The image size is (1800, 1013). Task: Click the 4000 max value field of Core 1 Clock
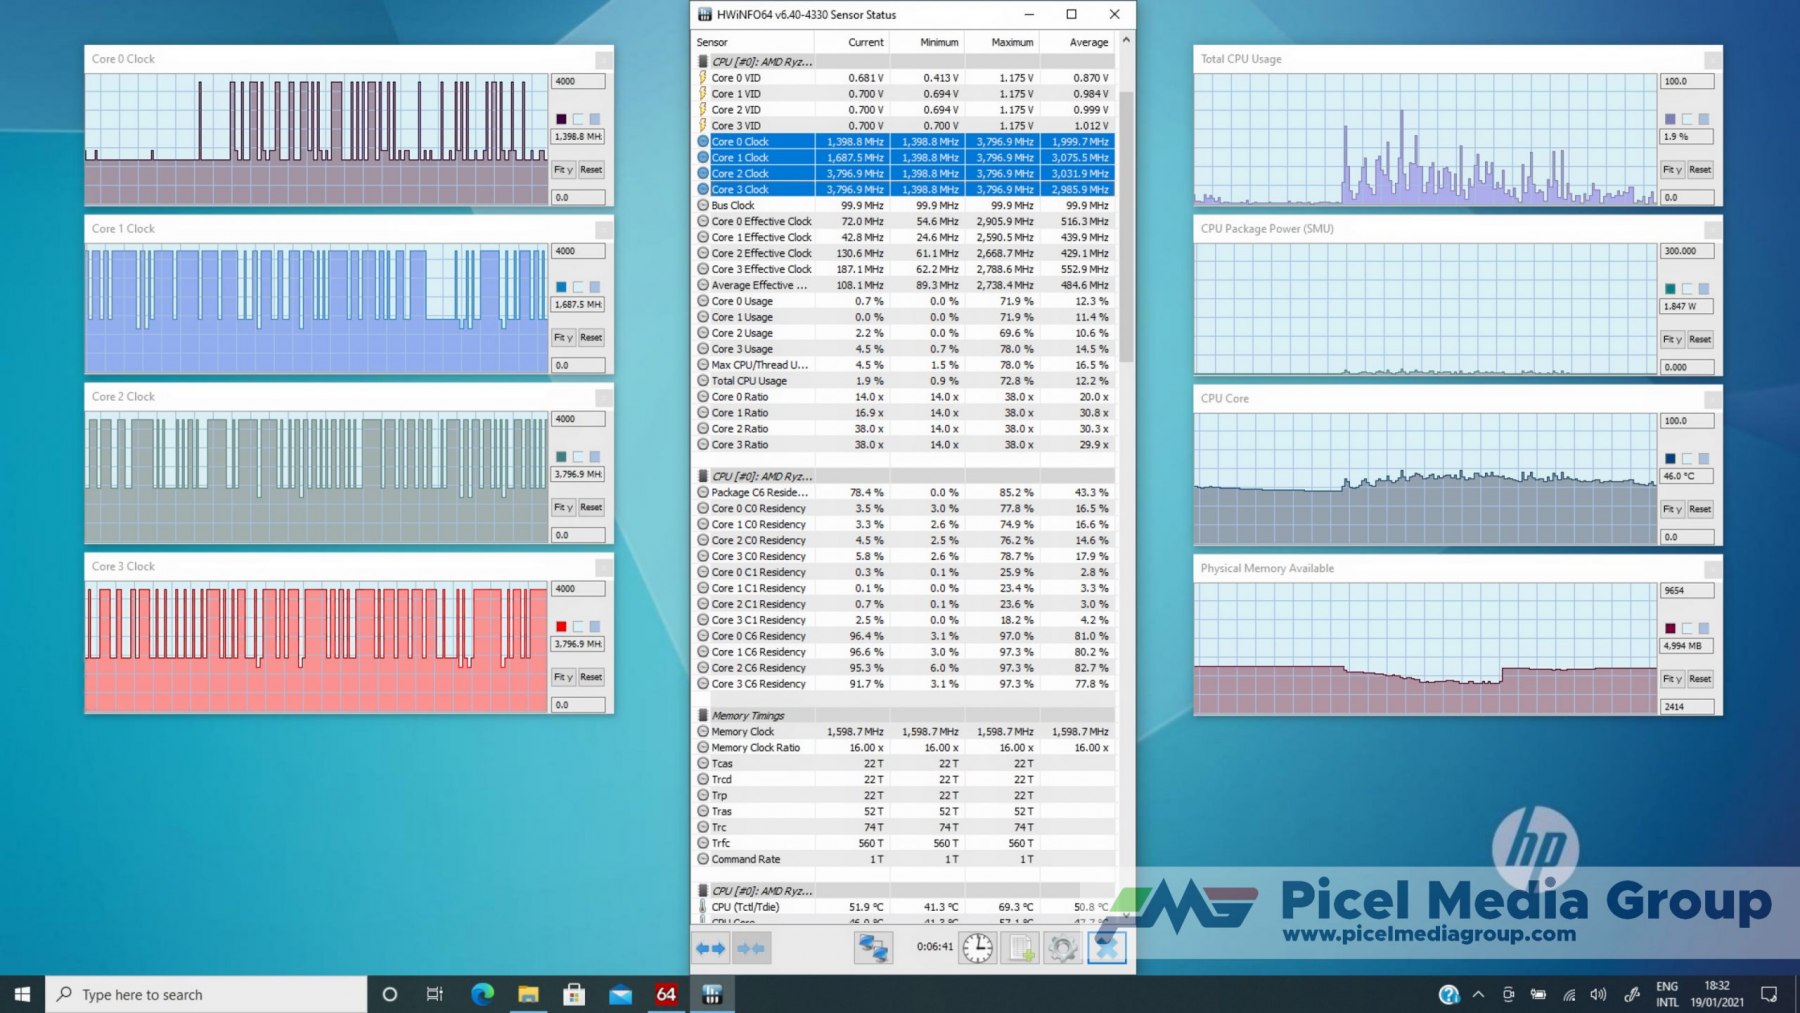point(578,251)
